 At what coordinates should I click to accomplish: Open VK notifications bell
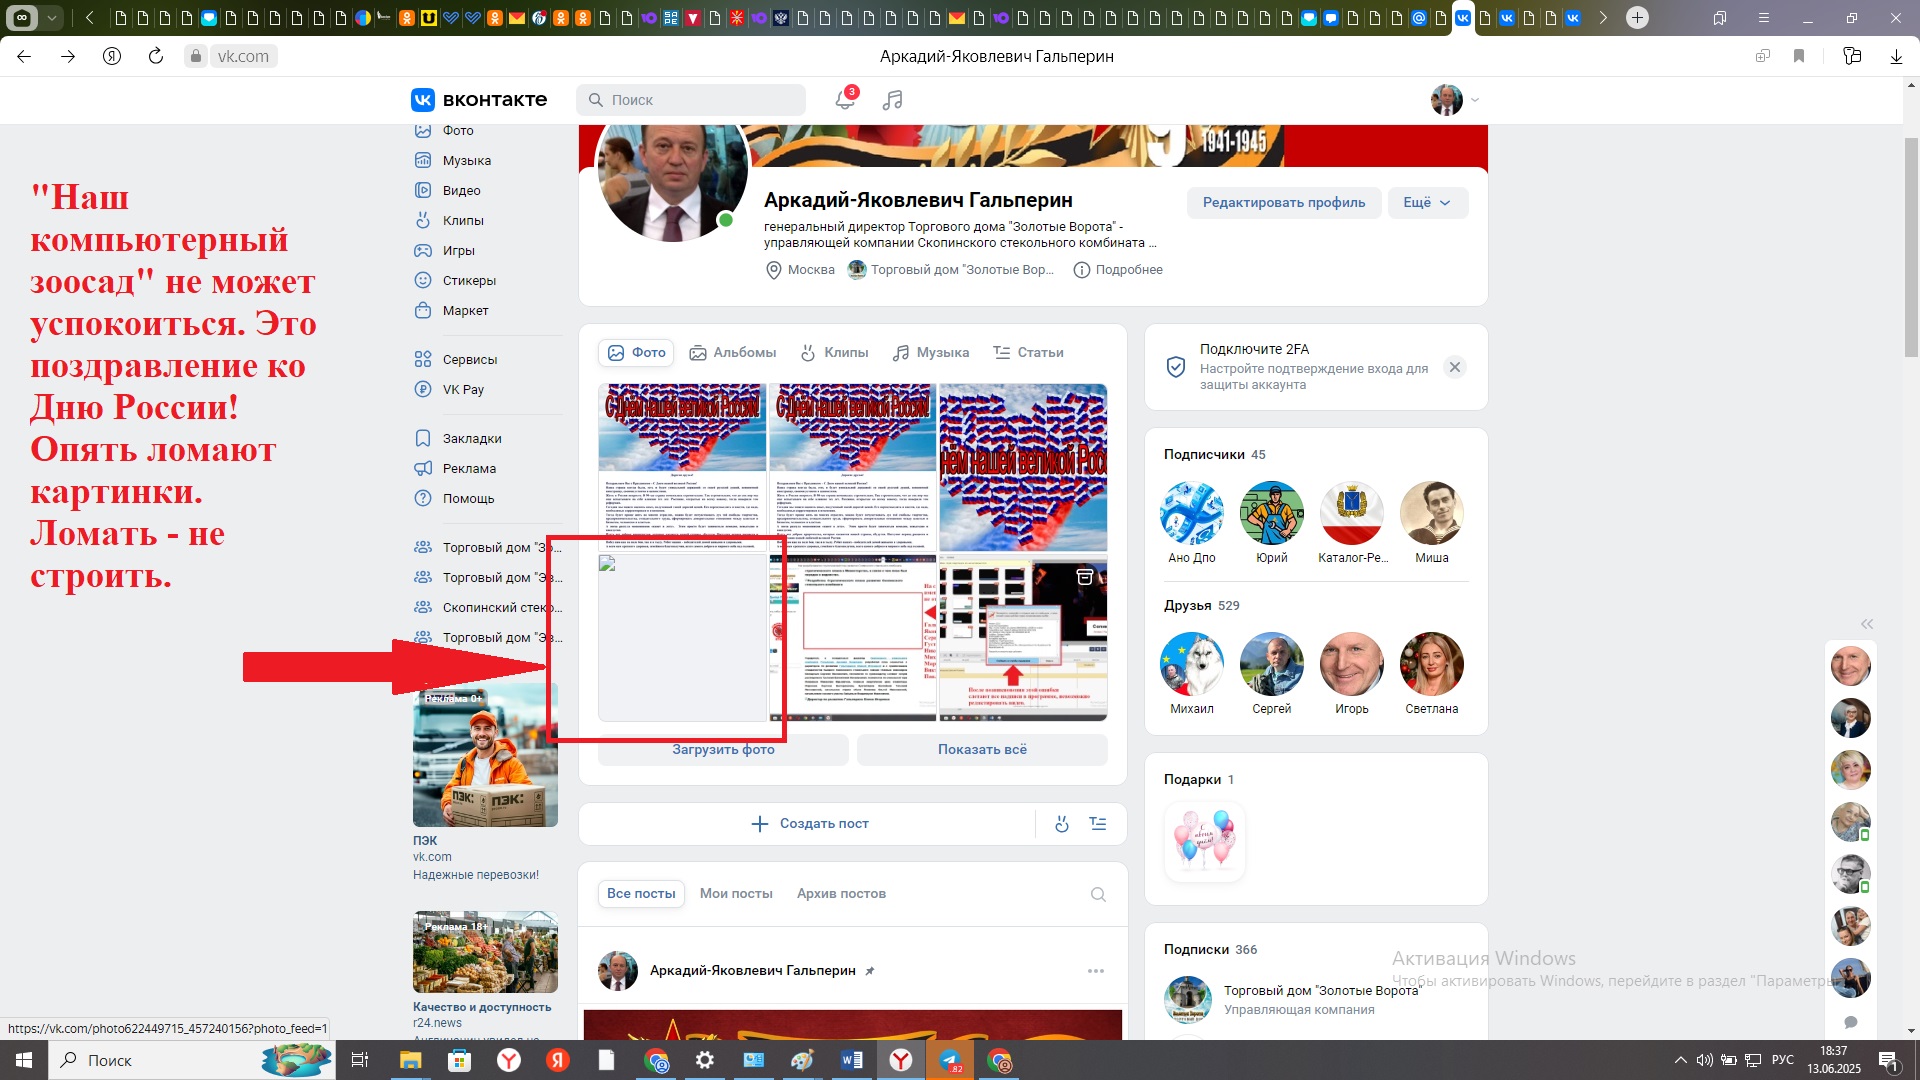tap(845, 99)
